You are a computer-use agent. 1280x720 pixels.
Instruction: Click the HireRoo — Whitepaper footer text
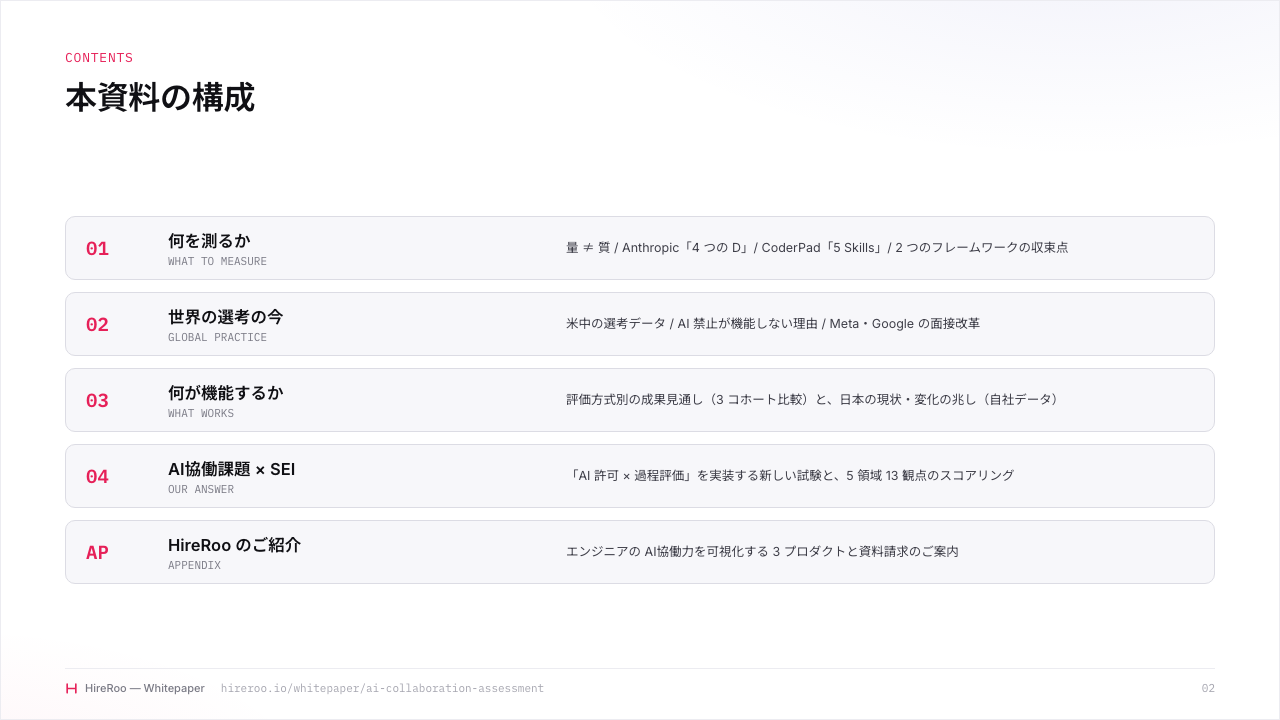[145, 688]
